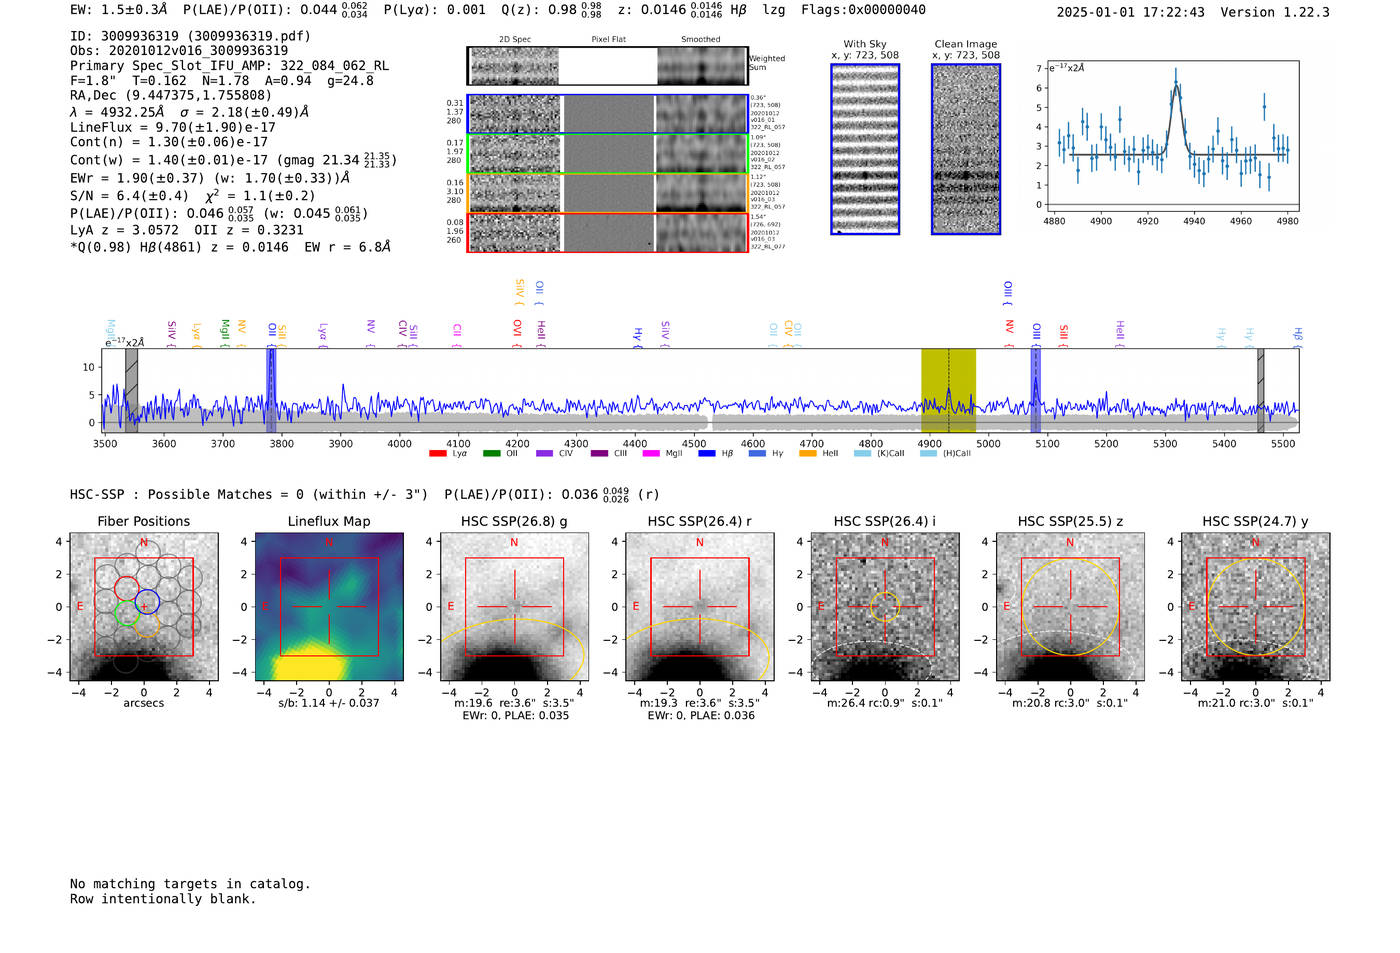The height and width of the screenshot is (953, 1400).
Task: Select the HSC SSP(25.5) z cutout
Action: (x=1070, y=607)
